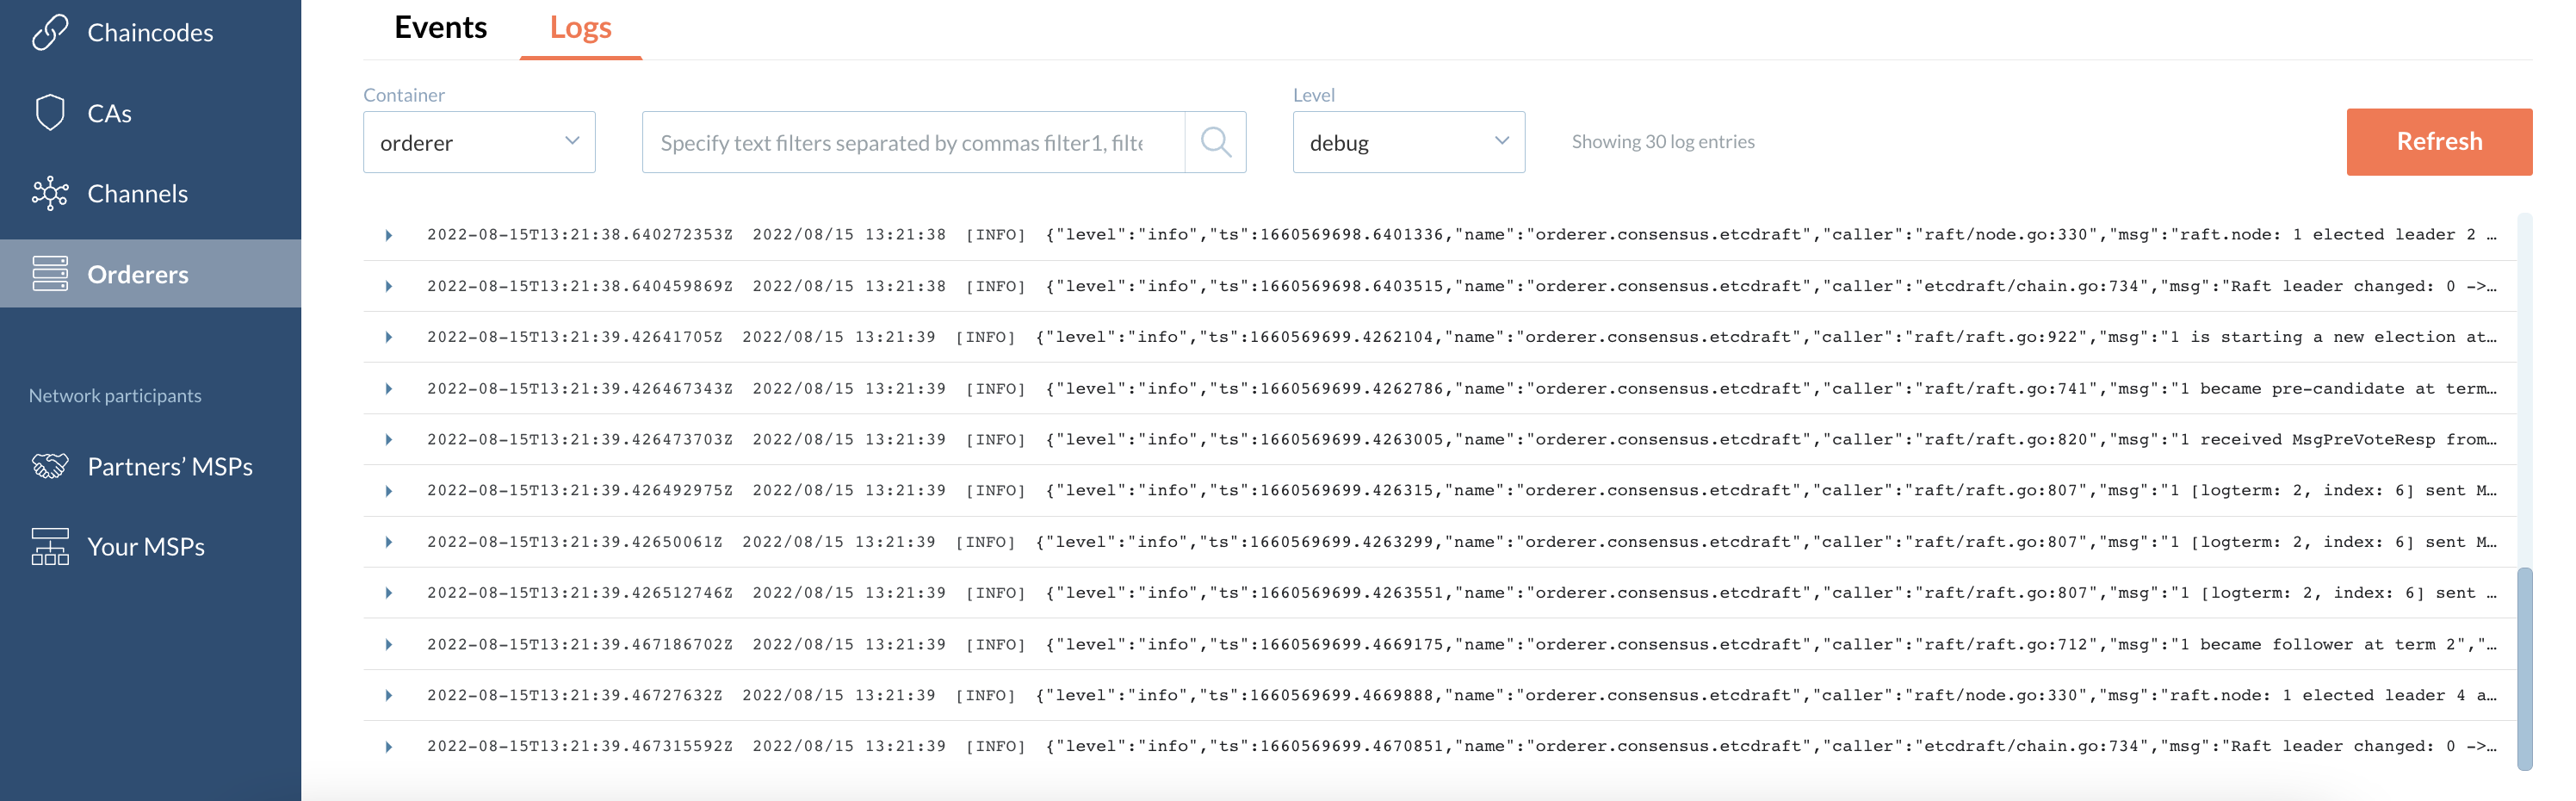The height and width of the screenshot is (801, 2576).
Task: Expand the first log entry about elected leader 2
Action: pos(389,235)
